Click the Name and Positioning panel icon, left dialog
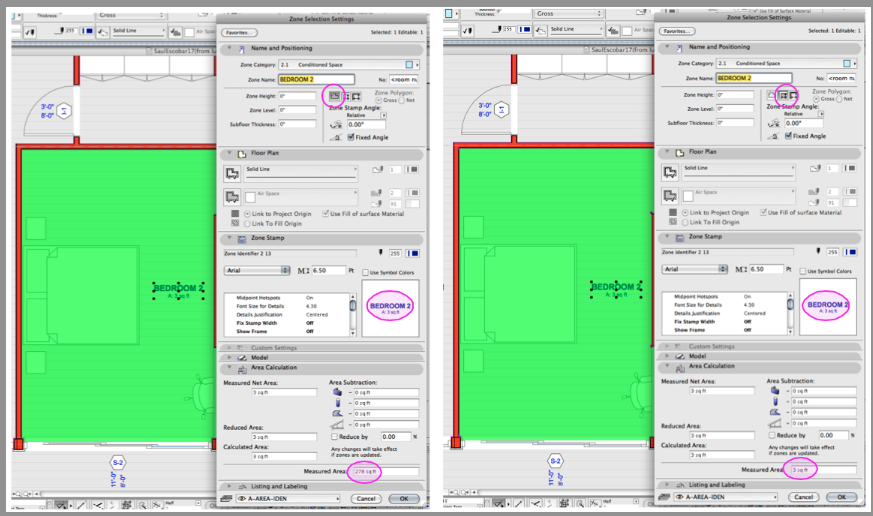 tap(242, 49)
